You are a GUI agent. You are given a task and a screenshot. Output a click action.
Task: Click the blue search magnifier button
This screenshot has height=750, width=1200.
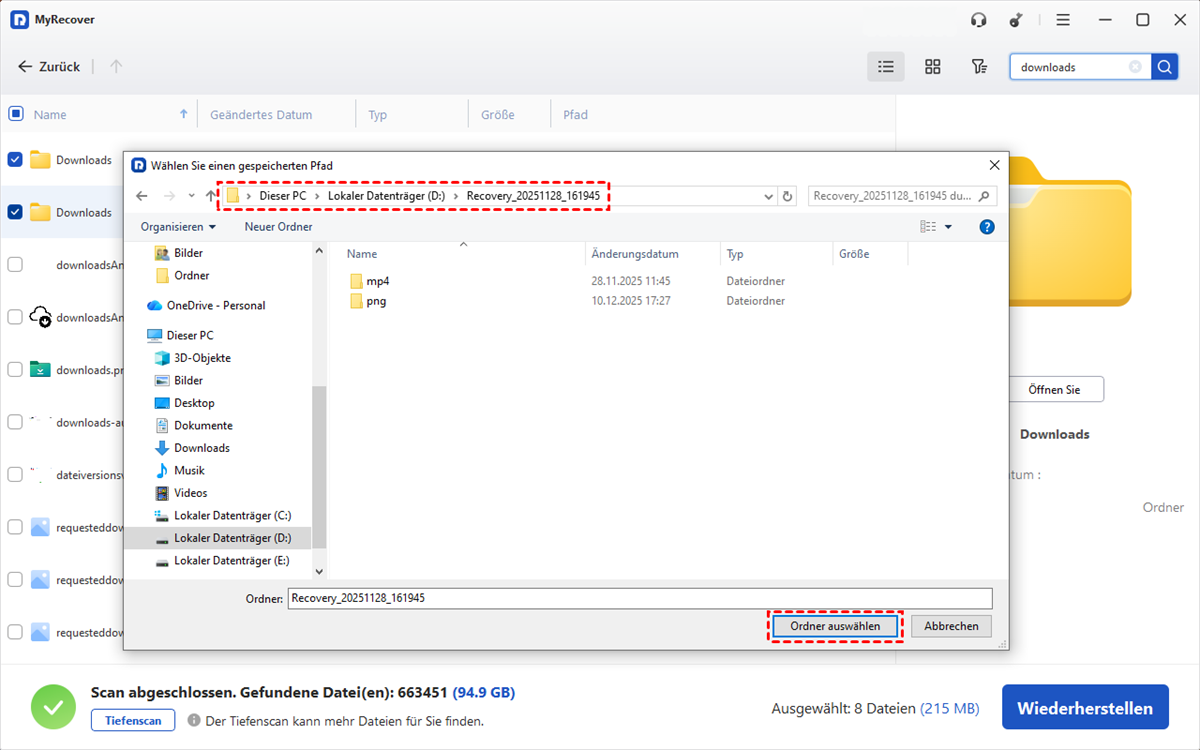pyautogui.click(x=1164, y=67)
